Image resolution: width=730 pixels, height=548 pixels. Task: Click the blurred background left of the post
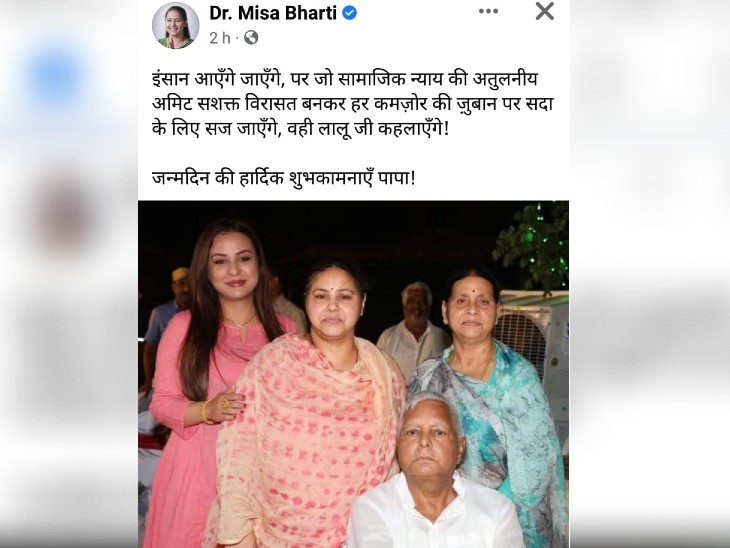69,274
